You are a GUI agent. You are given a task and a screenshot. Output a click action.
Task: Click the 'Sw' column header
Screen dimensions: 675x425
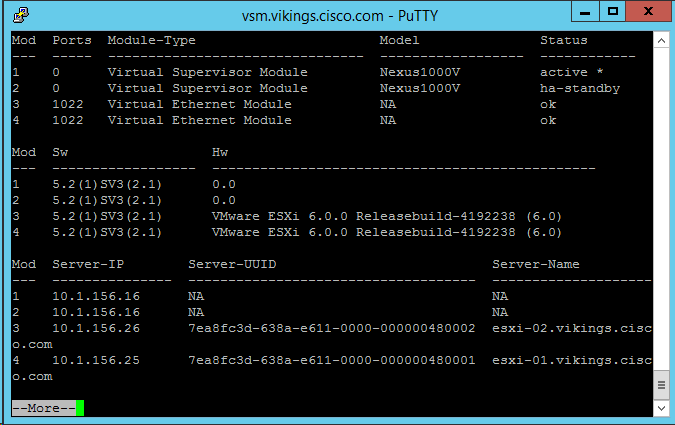coord(60,152)
